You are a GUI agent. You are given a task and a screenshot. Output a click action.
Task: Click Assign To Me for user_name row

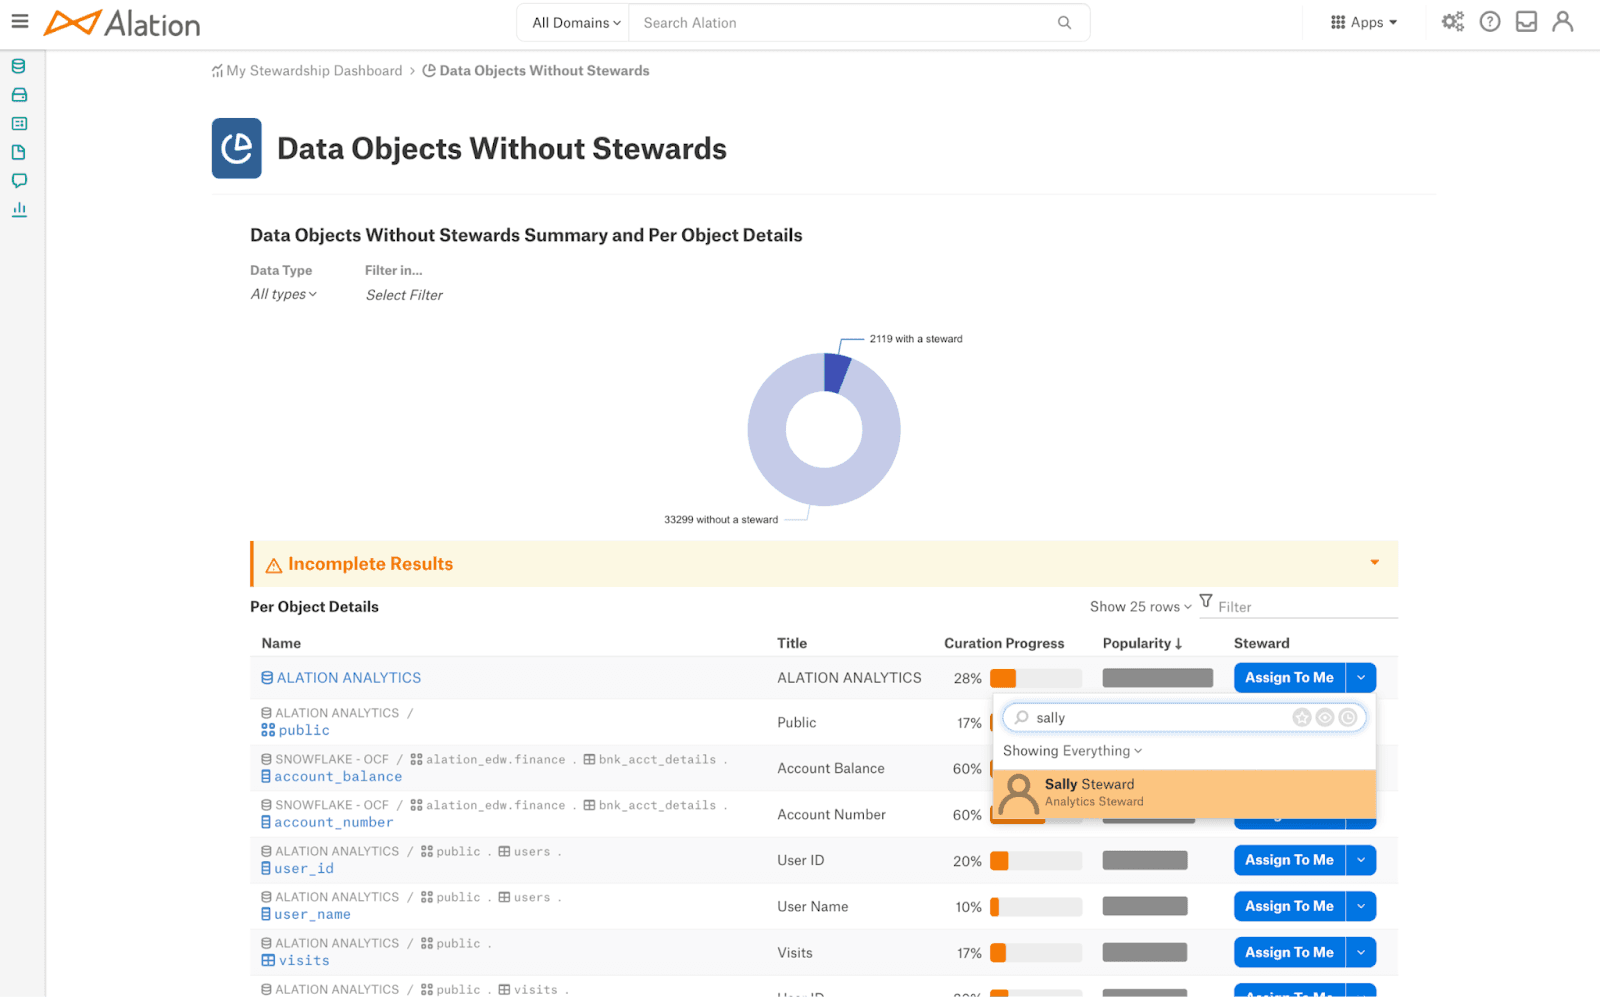1289,906
